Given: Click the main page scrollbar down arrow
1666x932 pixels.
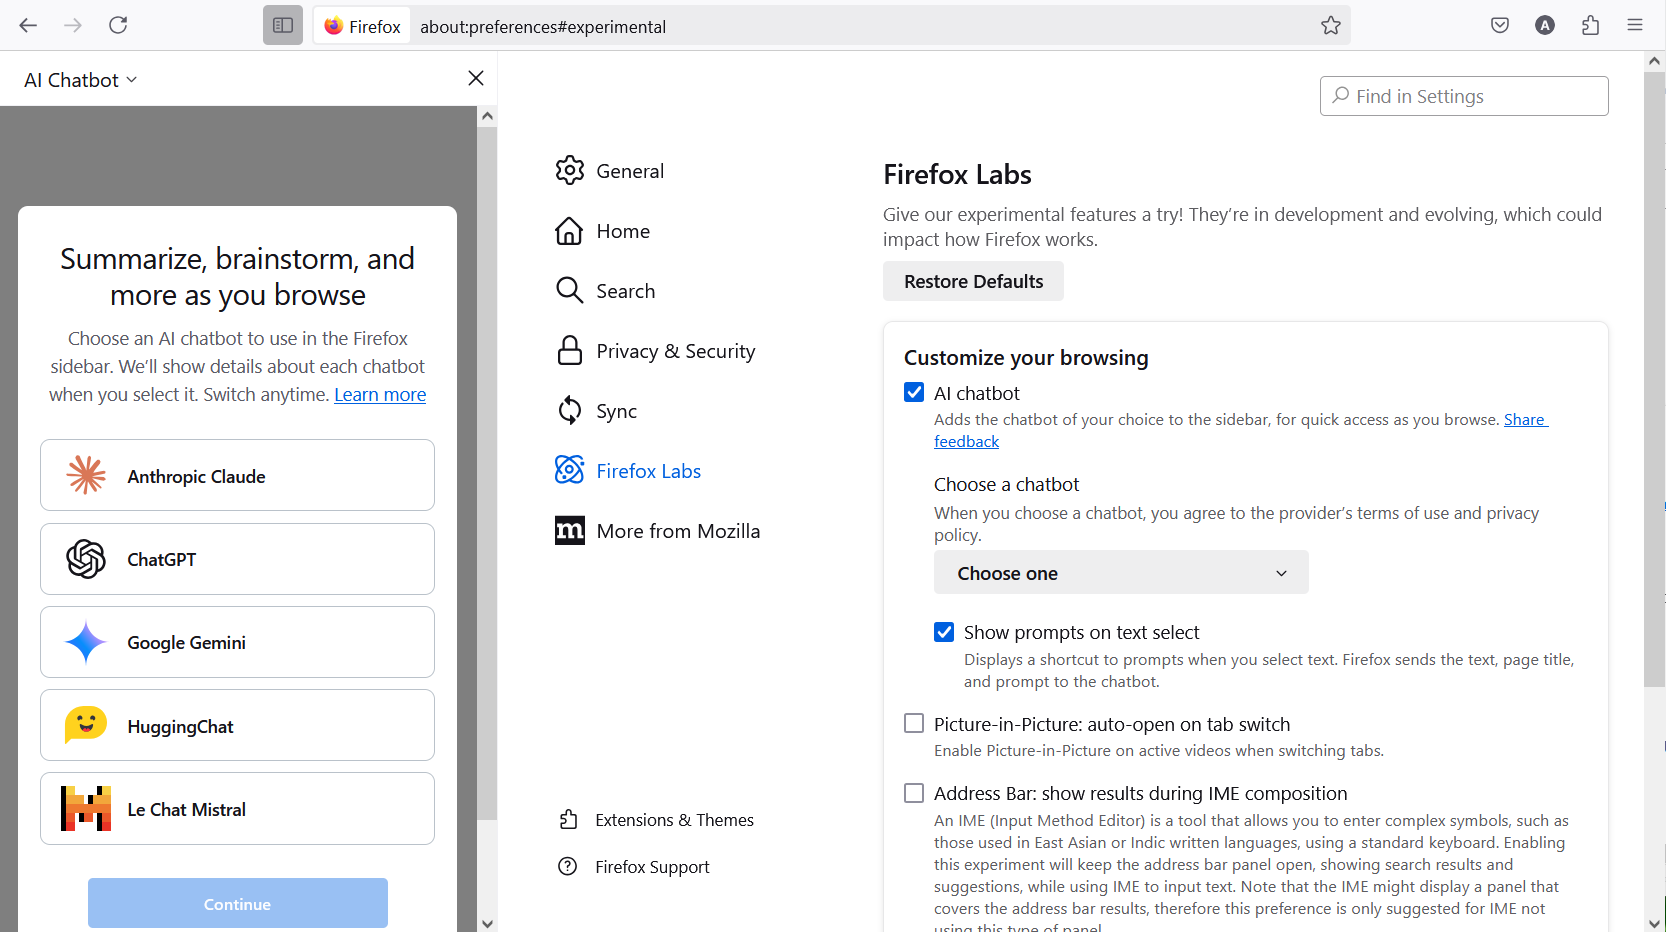Looking at the screenshot, I should pyautogui.click(x=1654, y=923).
